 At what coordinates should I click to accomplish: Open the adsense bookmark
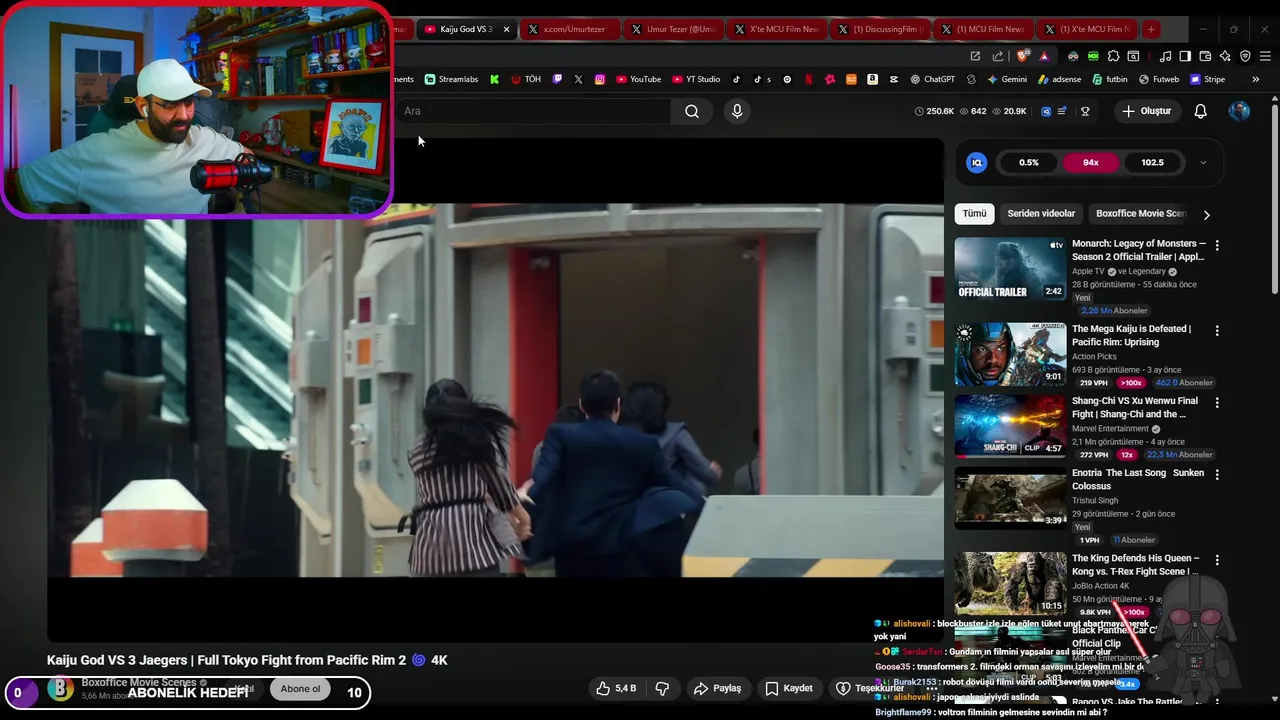tap(1059, 79)
